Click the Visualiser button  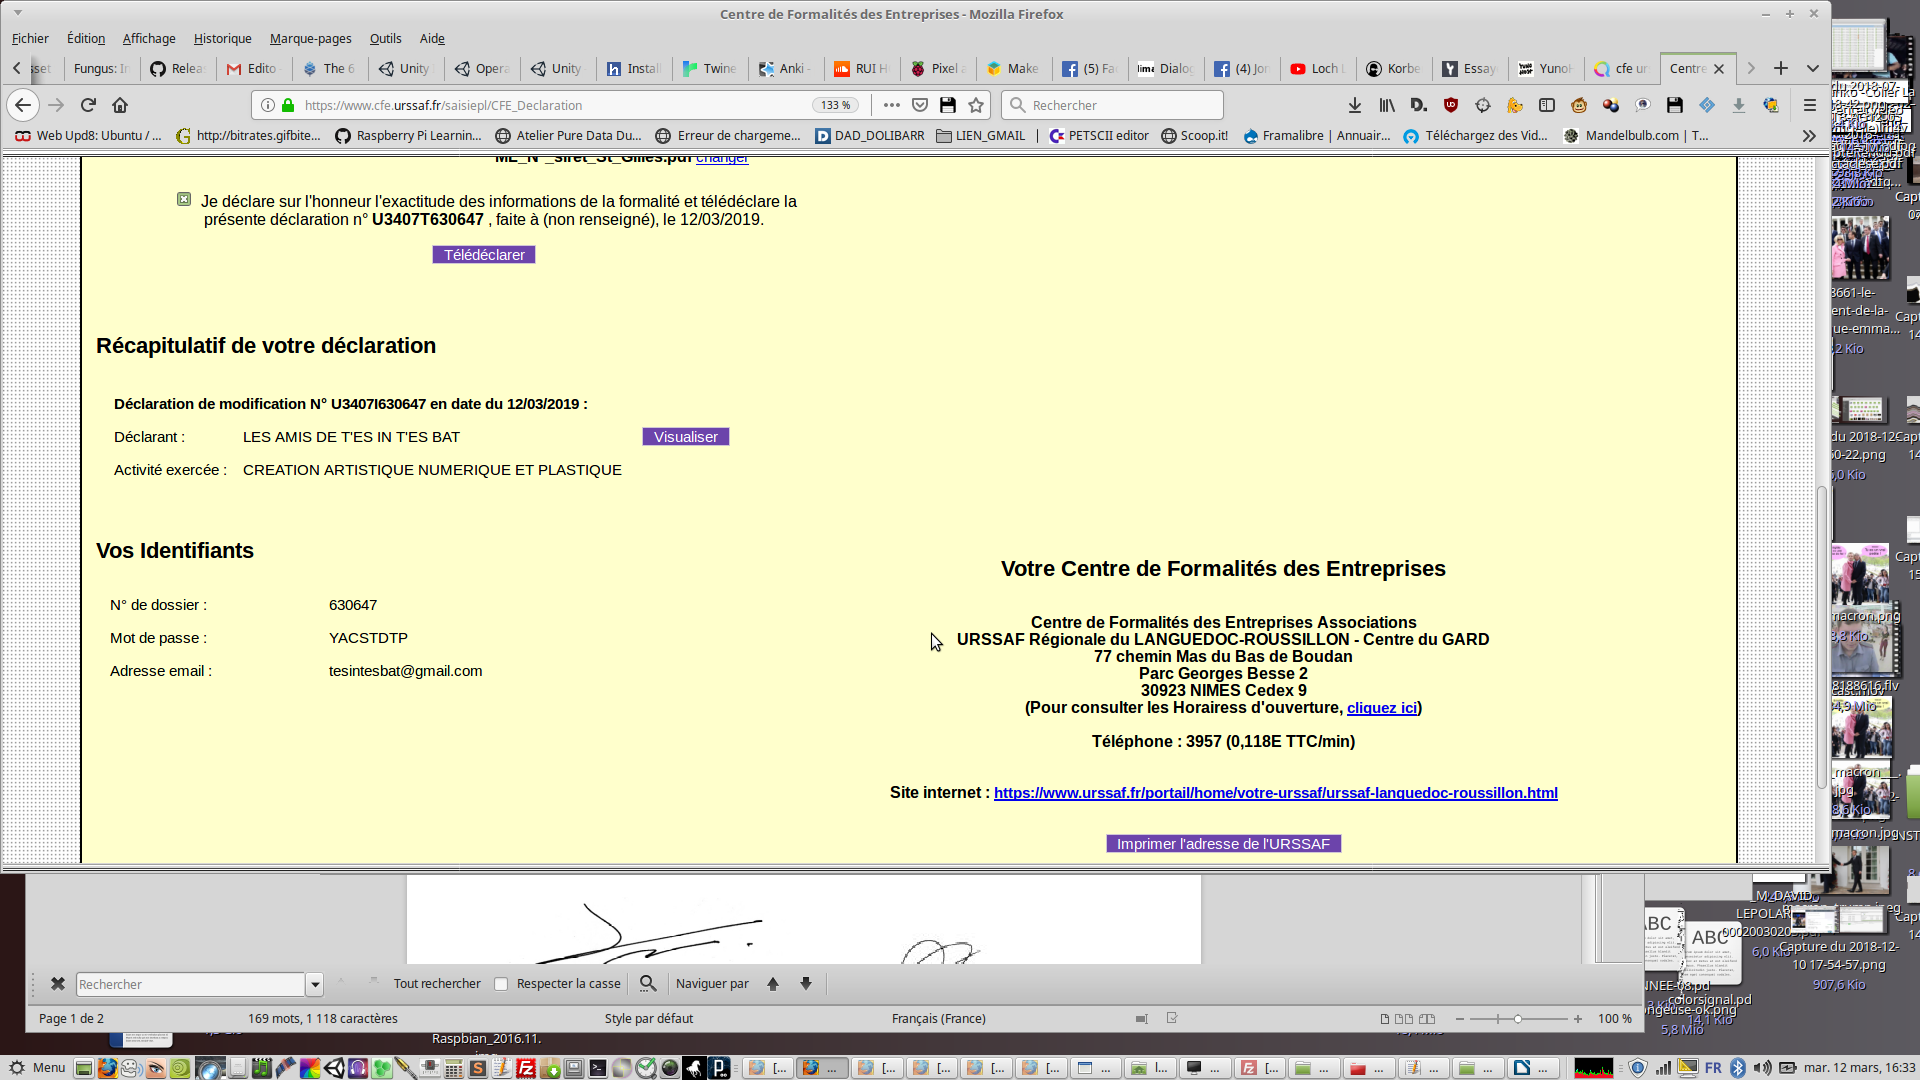pyautogui.click(x=685, y=437)
